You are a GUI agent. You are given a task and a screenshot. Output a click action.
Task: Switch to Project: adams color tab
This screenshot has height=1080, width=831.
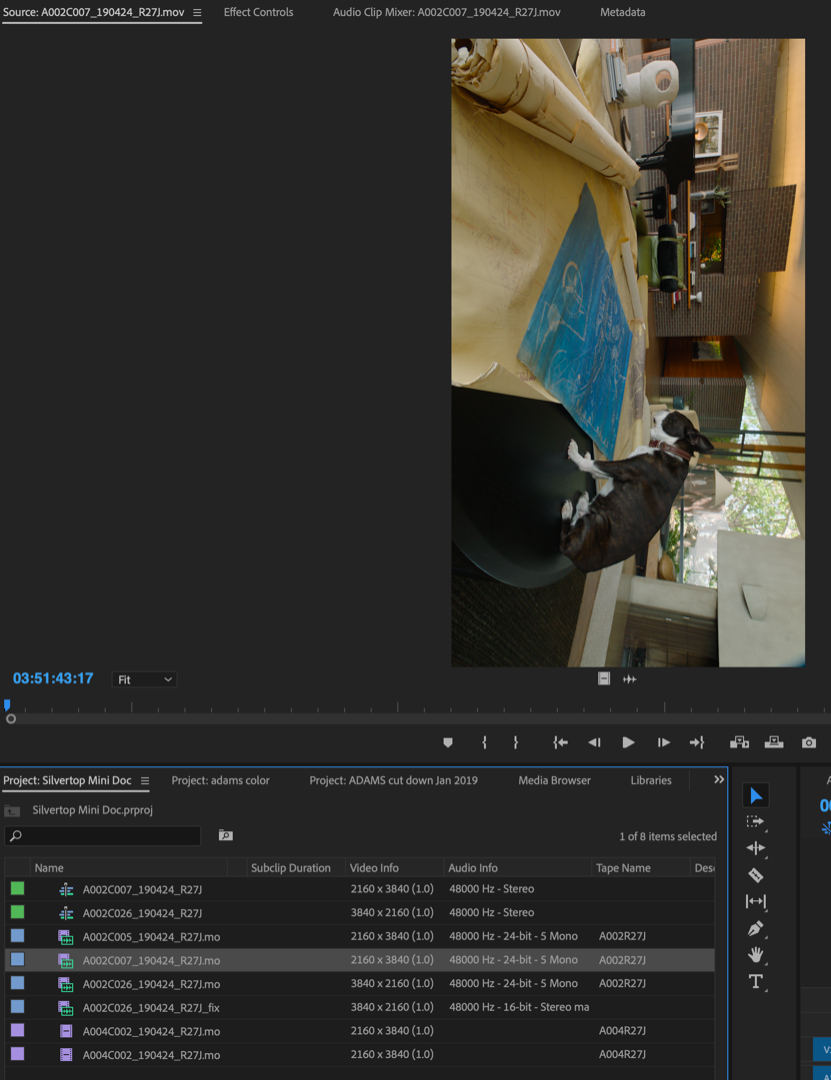[220, 780]
